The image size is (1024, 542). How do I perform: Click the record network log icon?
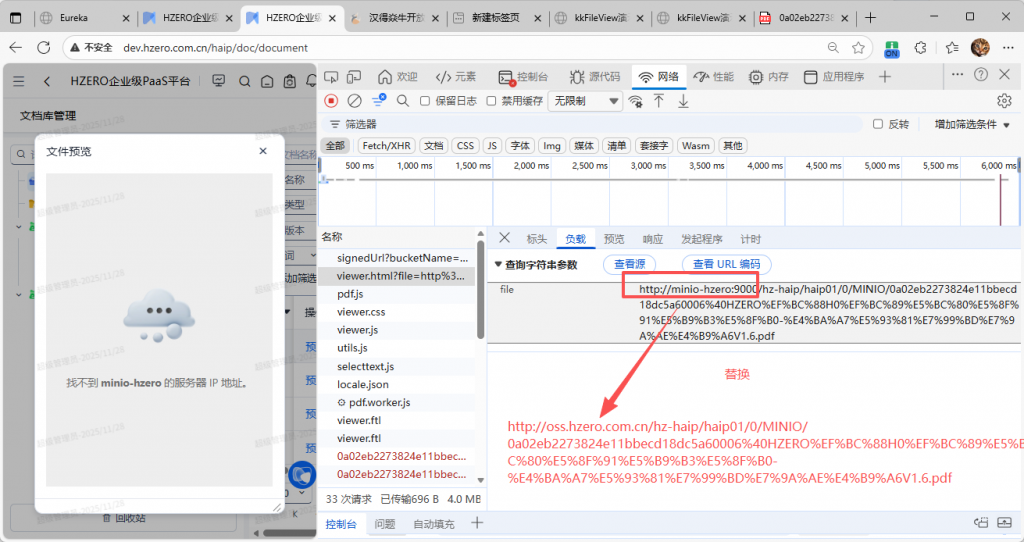pos(331,101)
